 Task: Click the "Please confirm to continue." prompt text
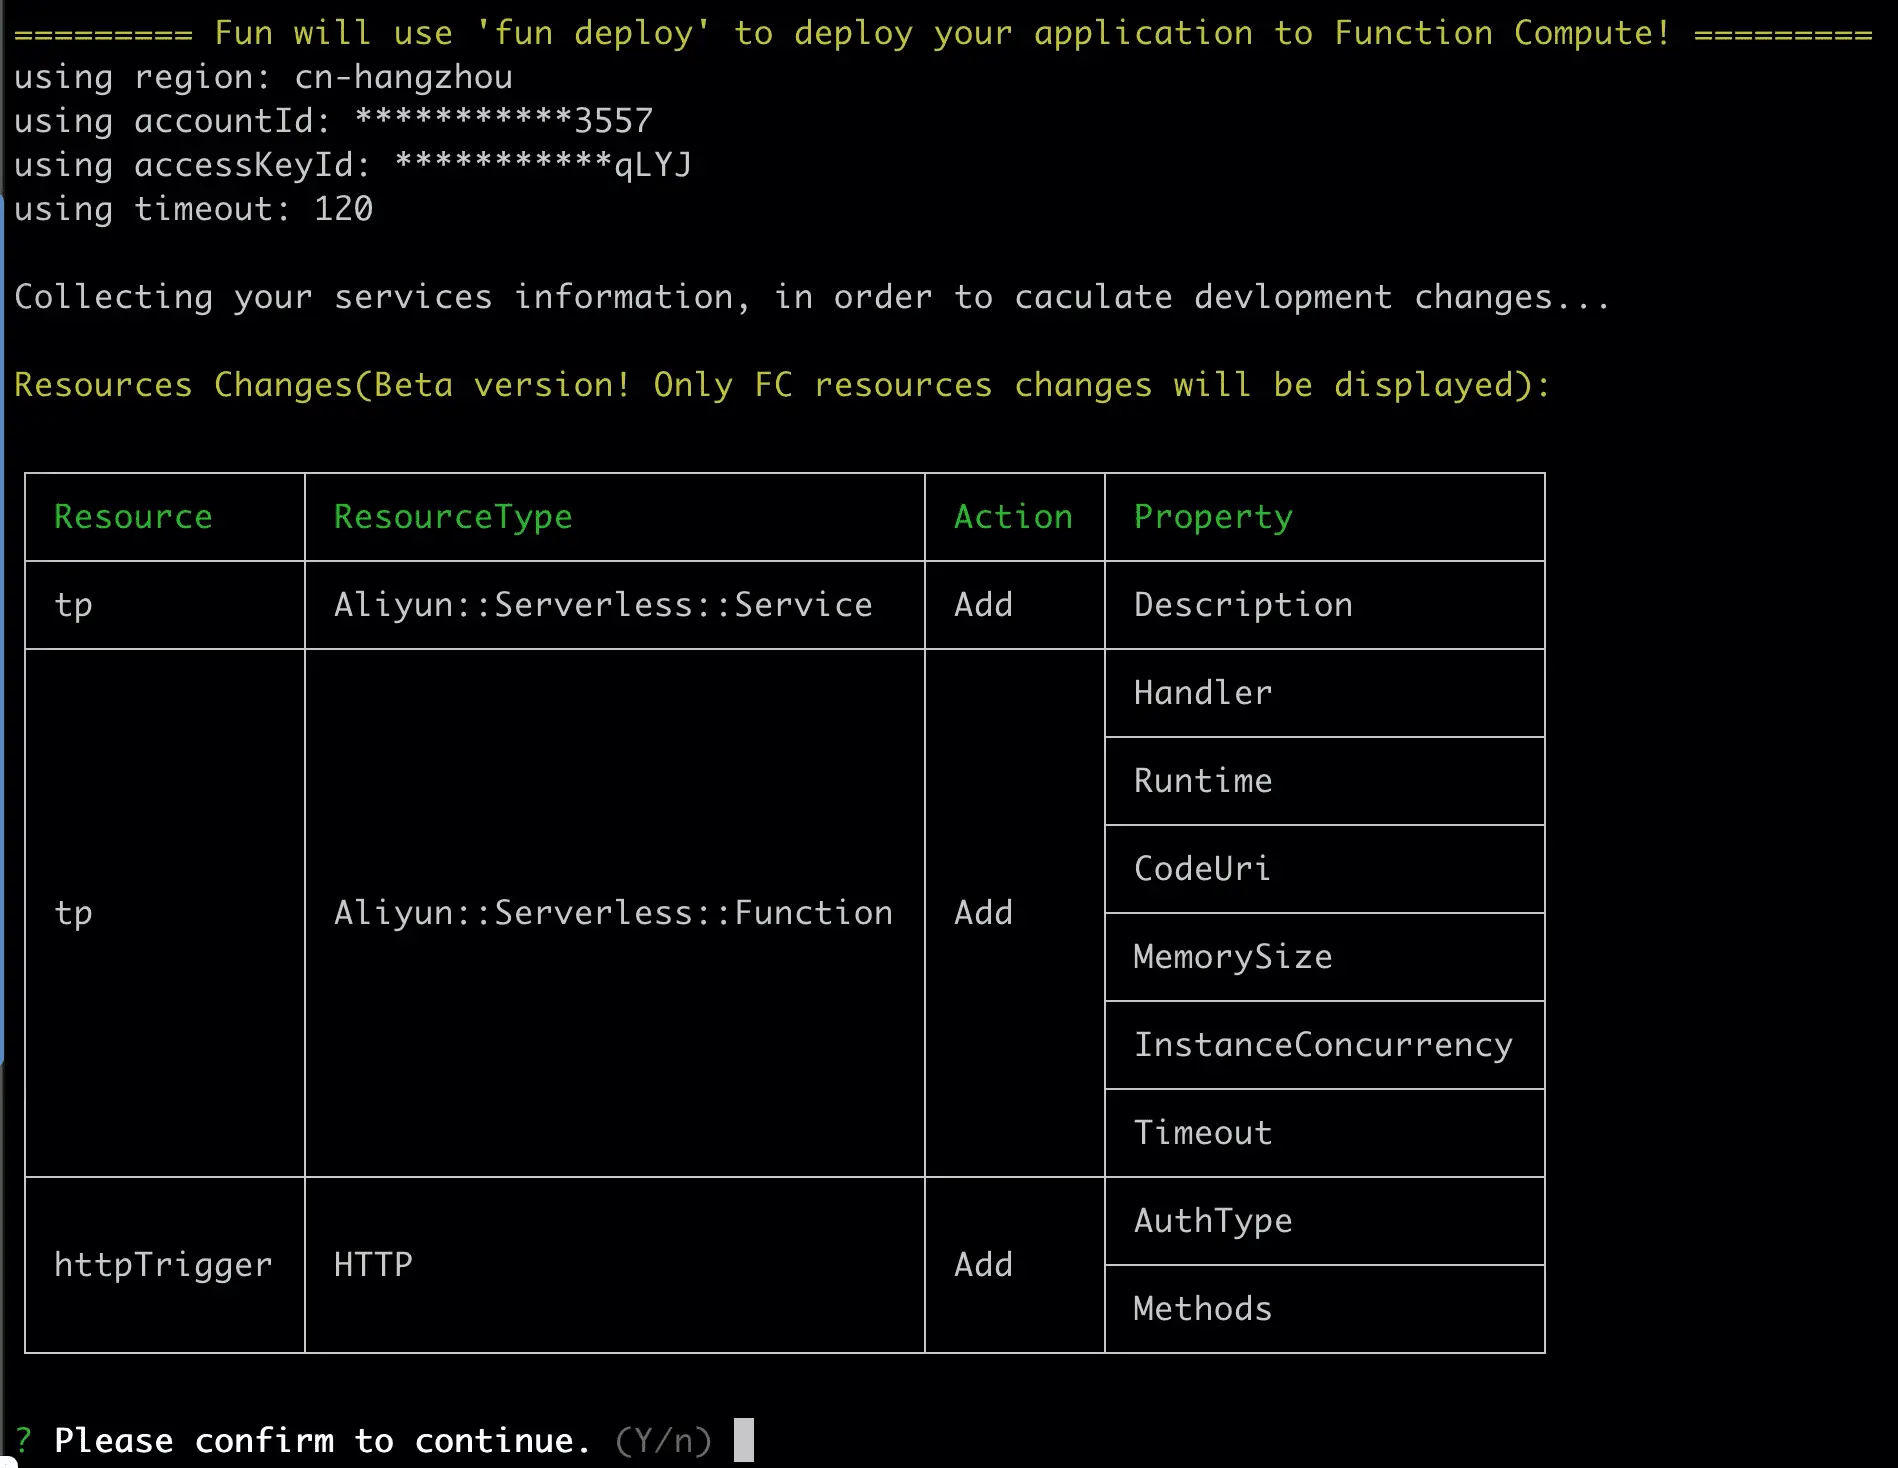[322, 1440]
